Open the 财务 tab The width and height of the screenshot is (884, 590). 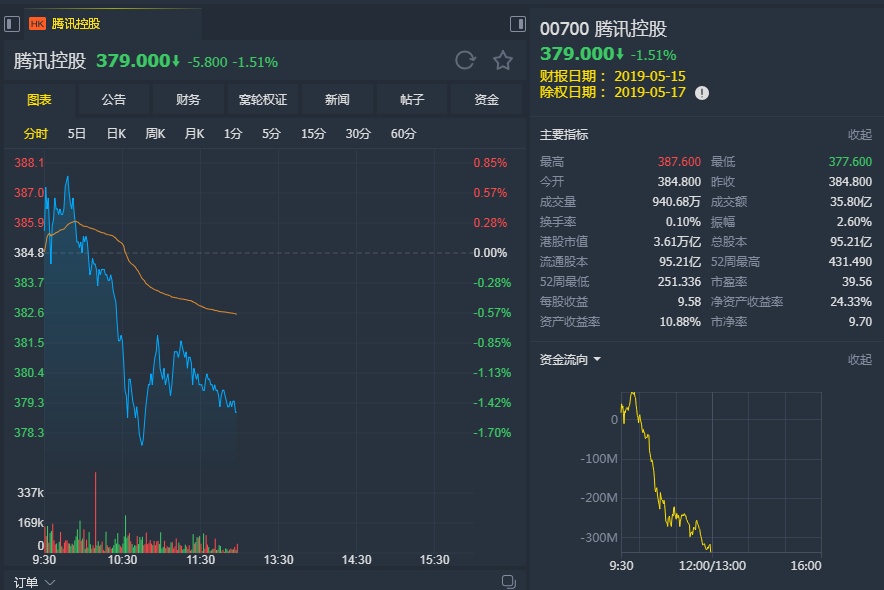188,99
